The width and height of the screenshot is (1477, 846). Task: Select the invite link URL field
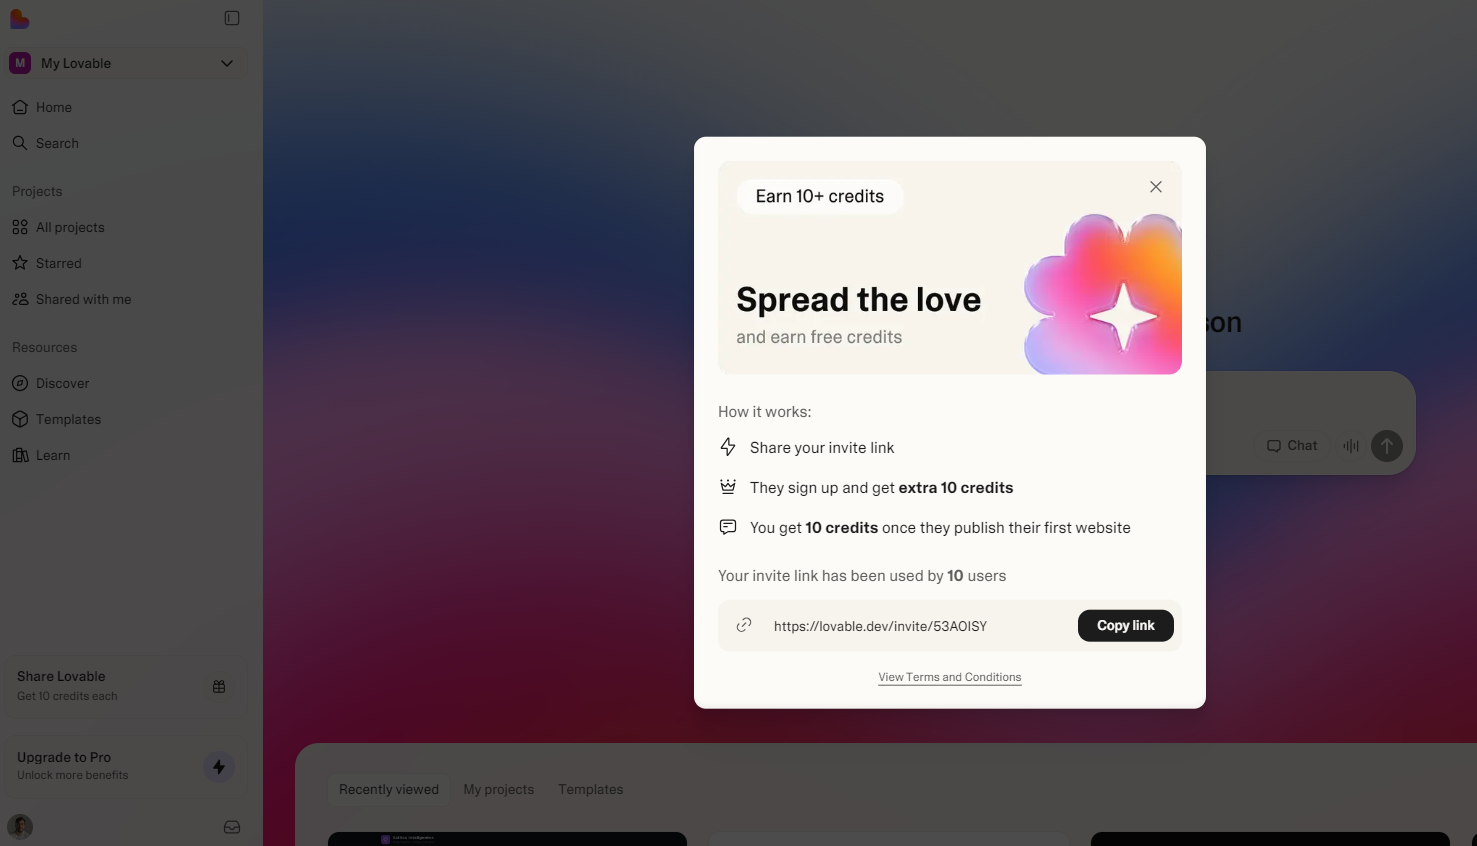click(880, 626)
